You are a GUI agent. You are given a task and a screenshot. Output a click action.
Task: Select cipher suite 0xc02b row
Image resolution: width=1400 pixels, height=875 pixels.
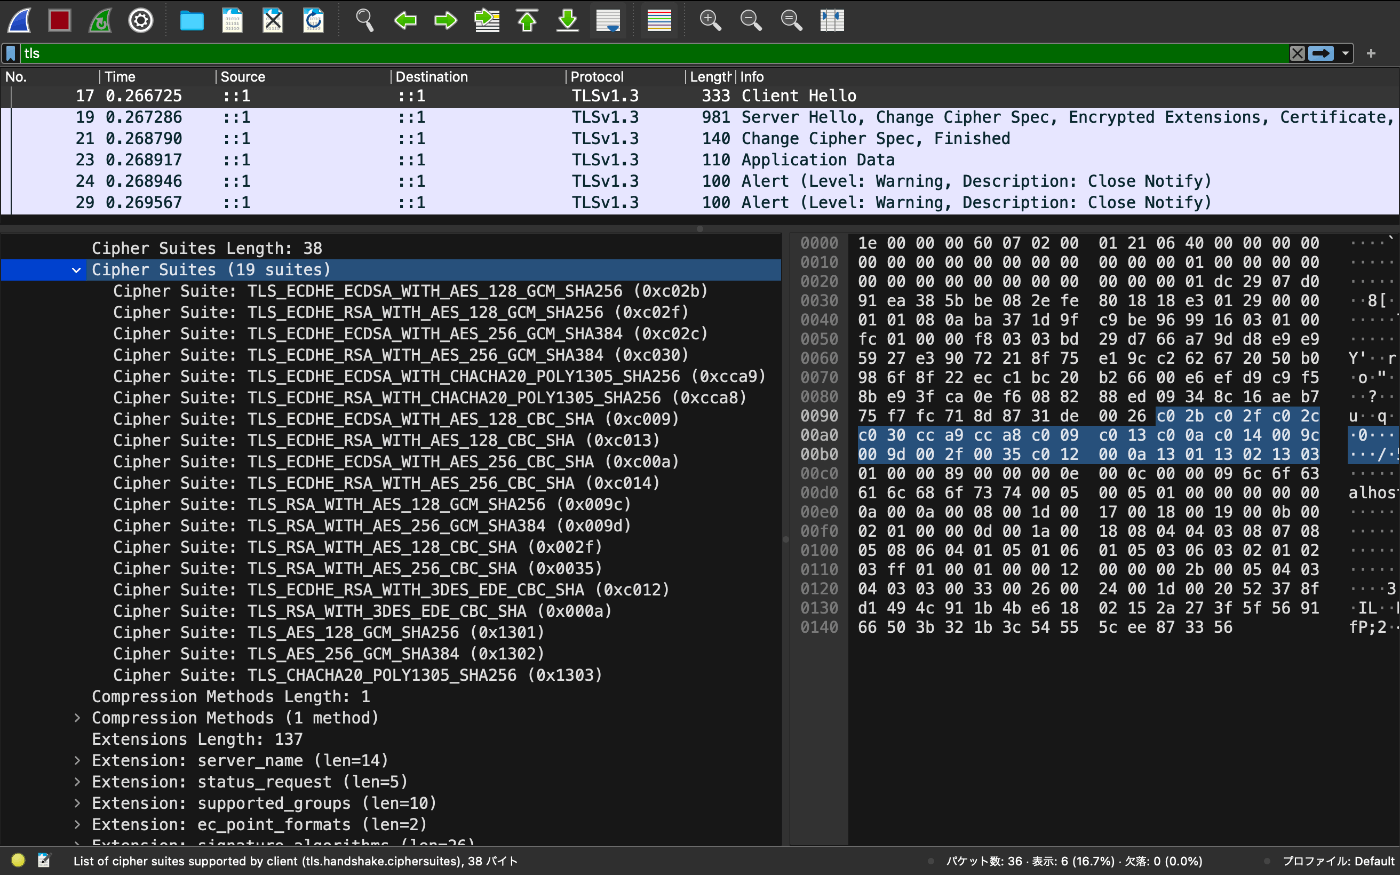(391, 291)
